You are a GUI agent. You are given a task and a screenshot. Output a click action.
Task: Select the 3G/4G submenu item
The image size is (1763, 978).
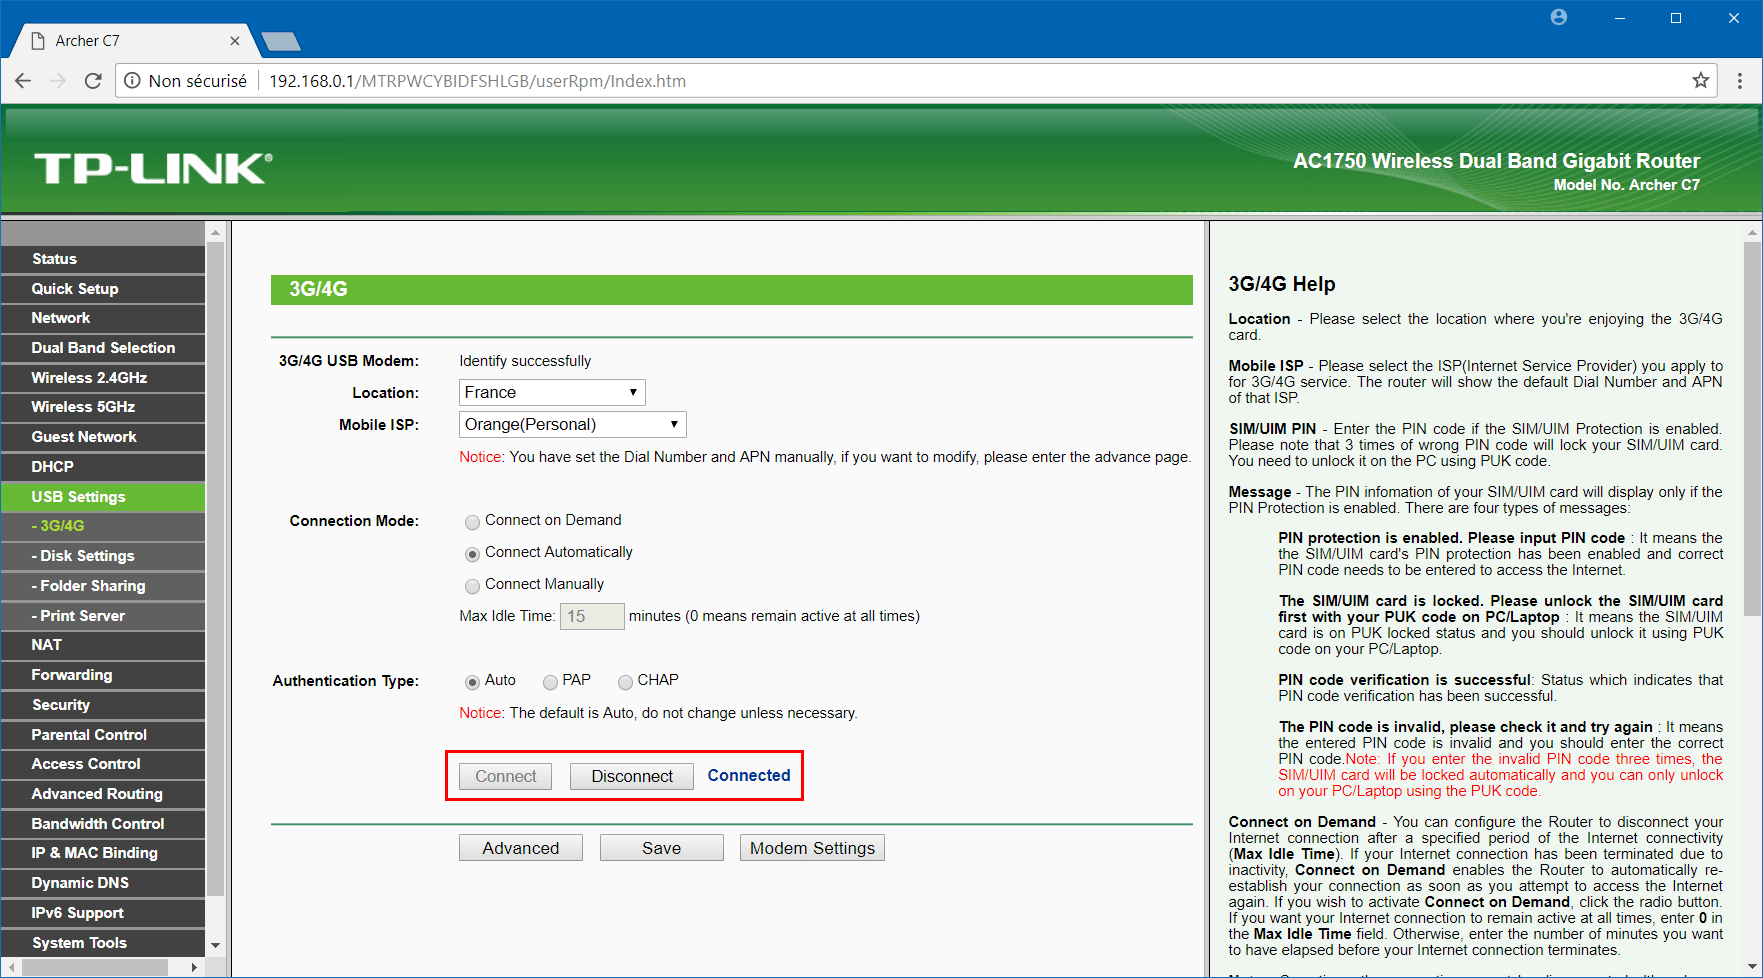coord(103,526)
